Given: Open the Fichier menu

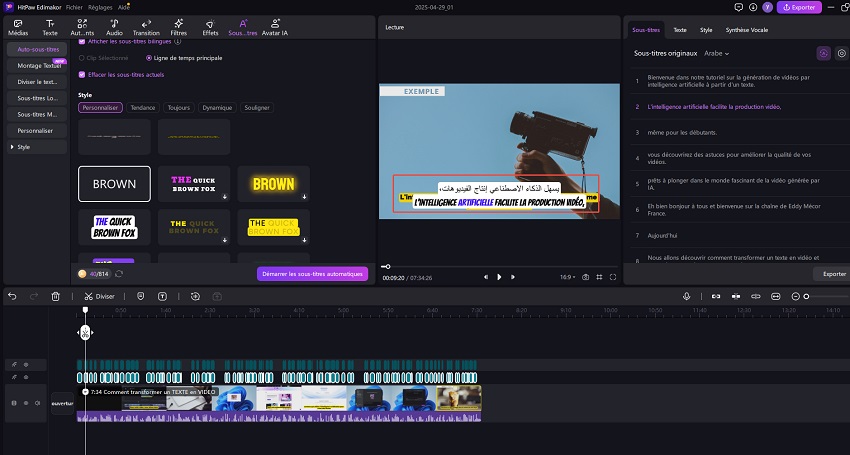Looking at the screenshot, I should pyautogui.click(x=74, y=7).
